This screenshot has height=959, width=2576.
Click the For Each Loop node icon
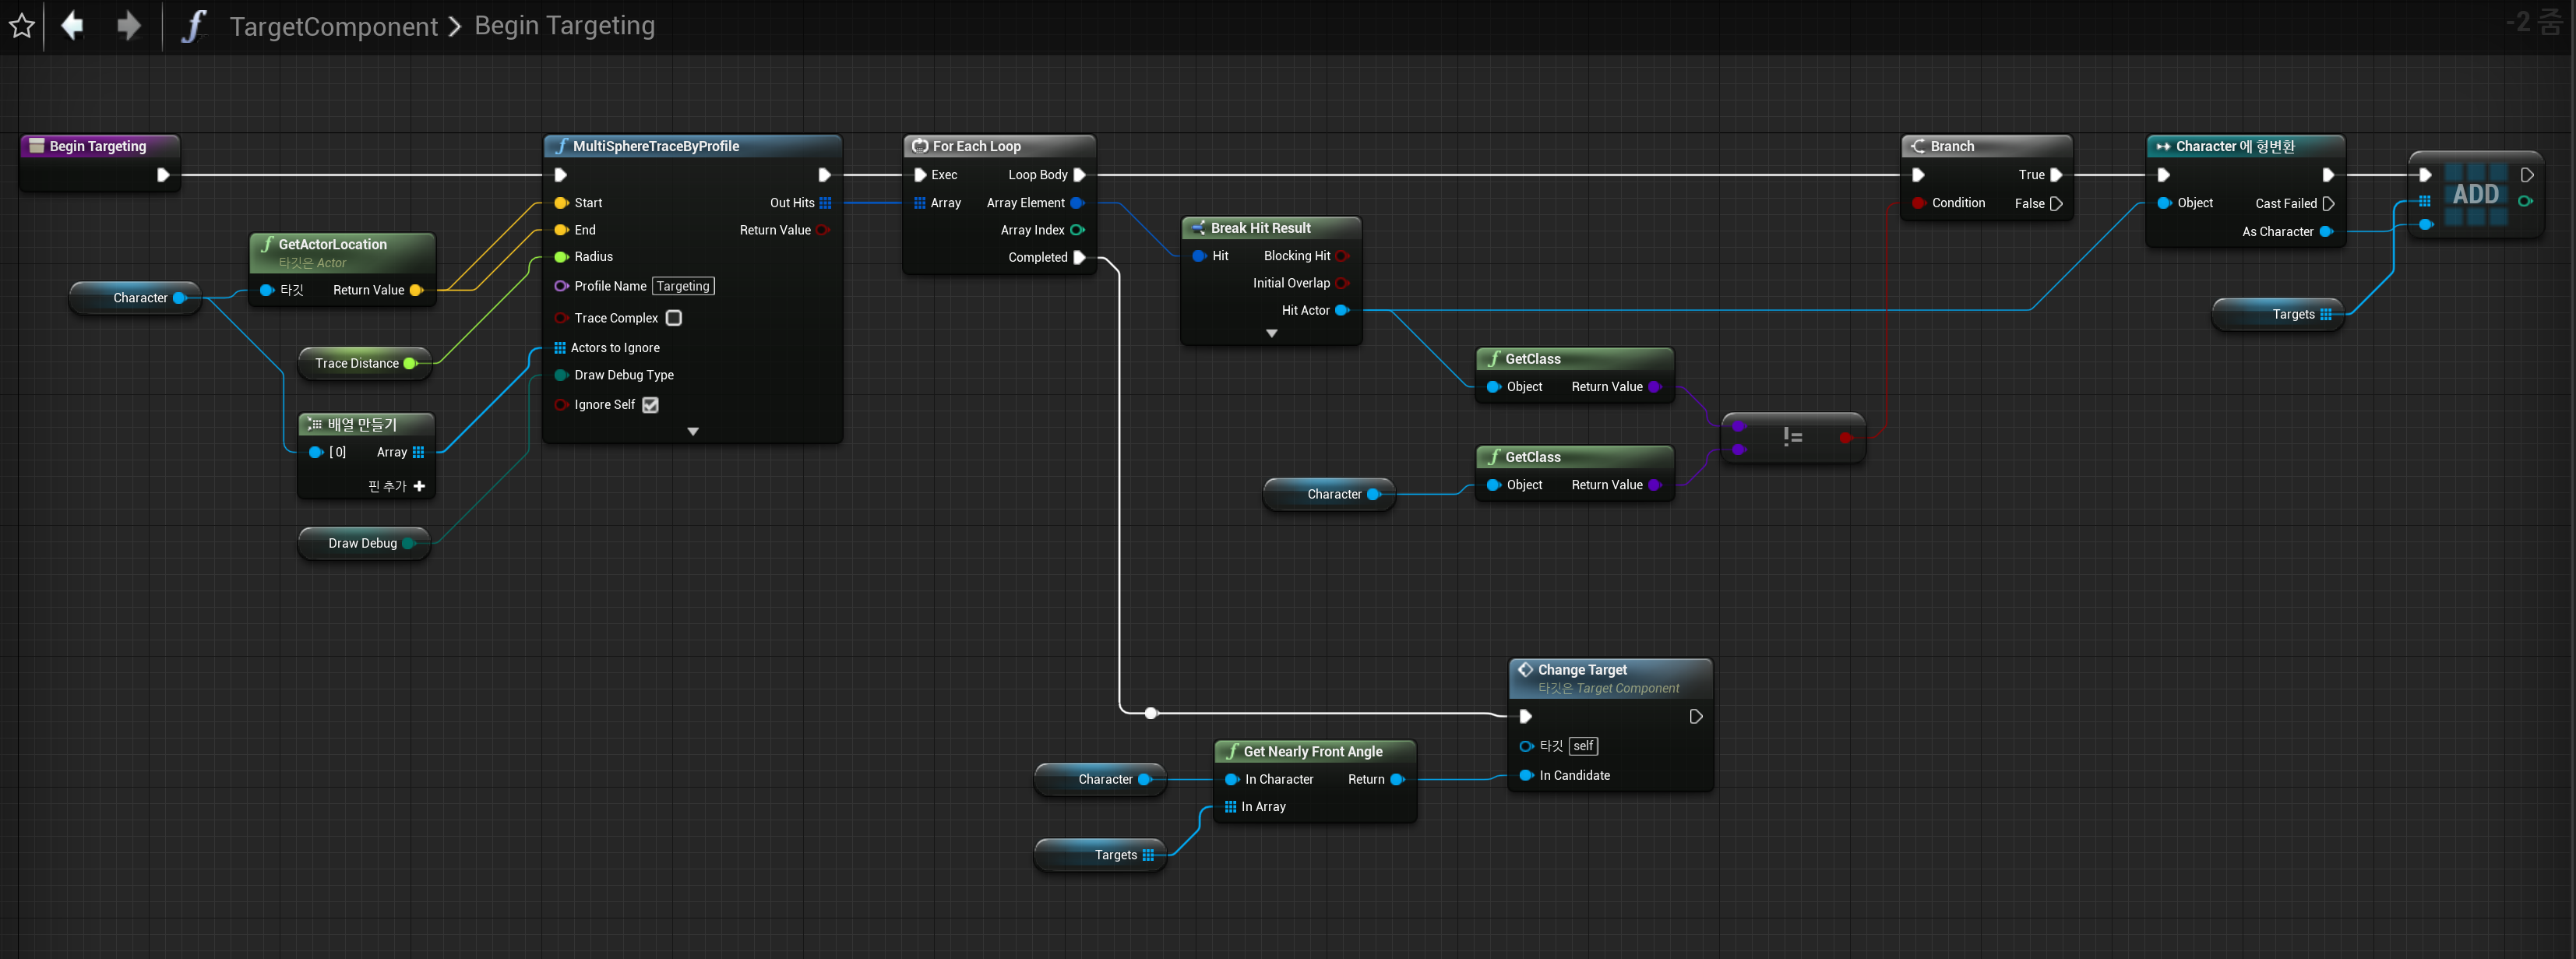[920, 146]
